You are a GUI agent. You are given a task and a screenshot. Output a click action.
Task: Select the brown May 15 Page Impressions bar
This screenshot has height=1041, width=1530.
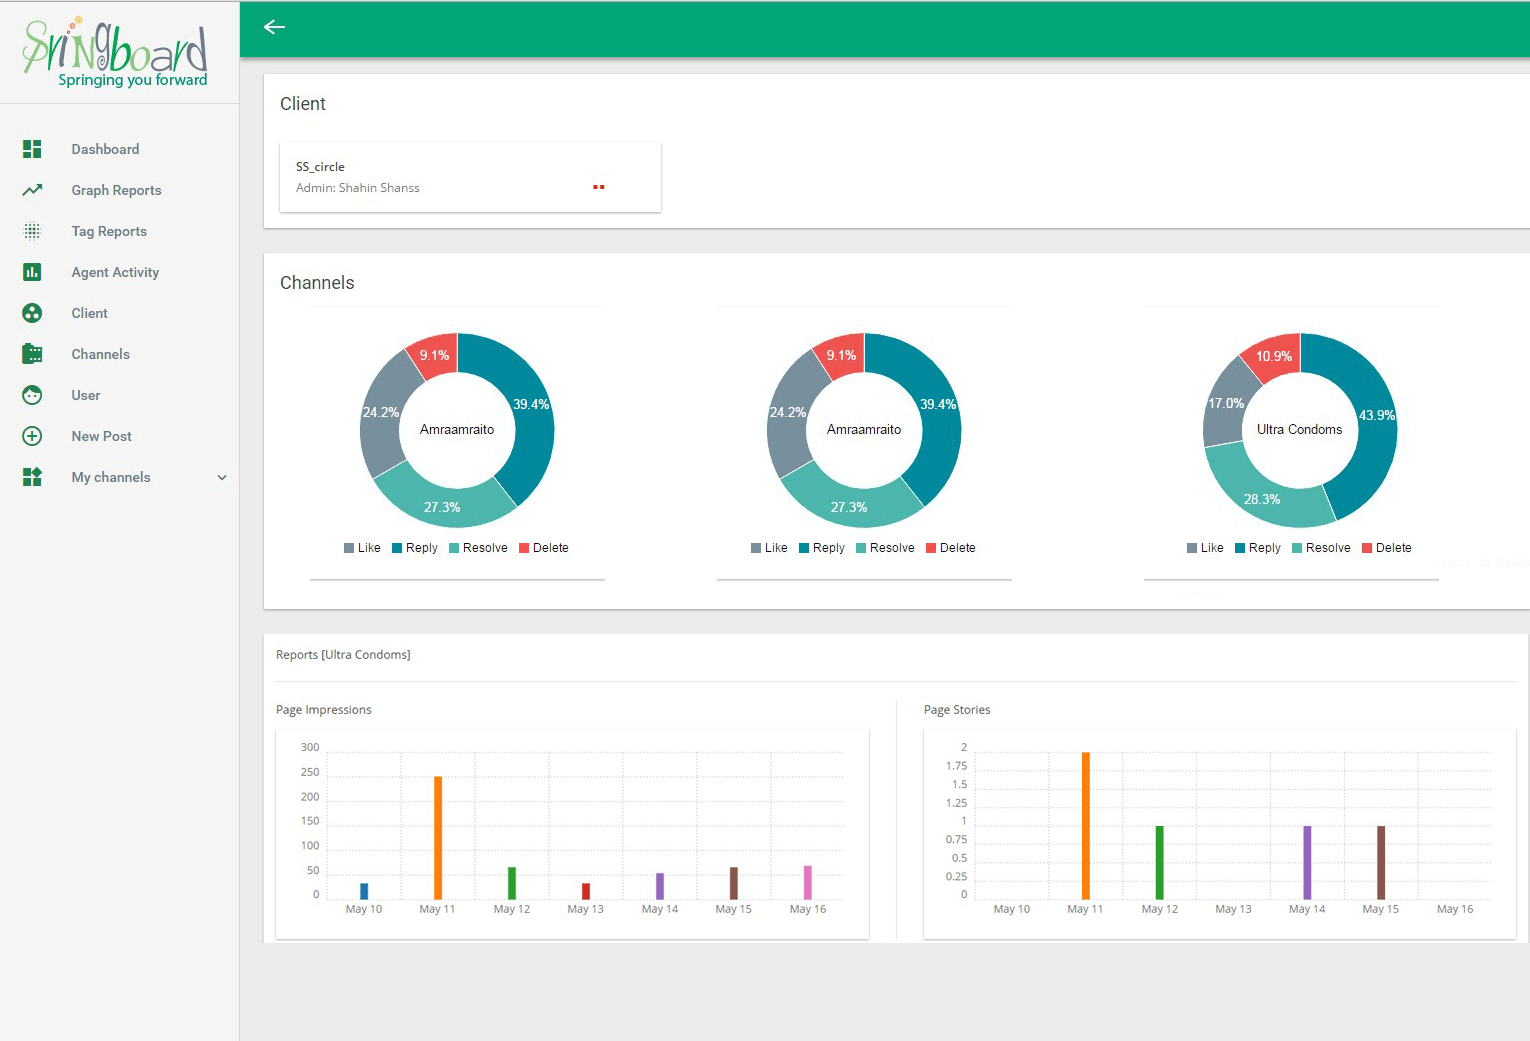[x=734, y=883]
